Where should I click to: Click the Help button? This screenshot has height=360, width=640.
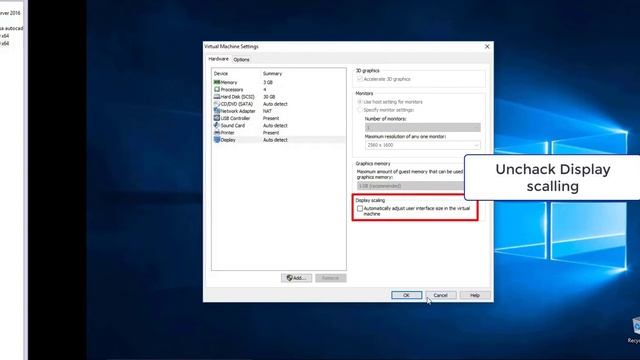(475, 295)
